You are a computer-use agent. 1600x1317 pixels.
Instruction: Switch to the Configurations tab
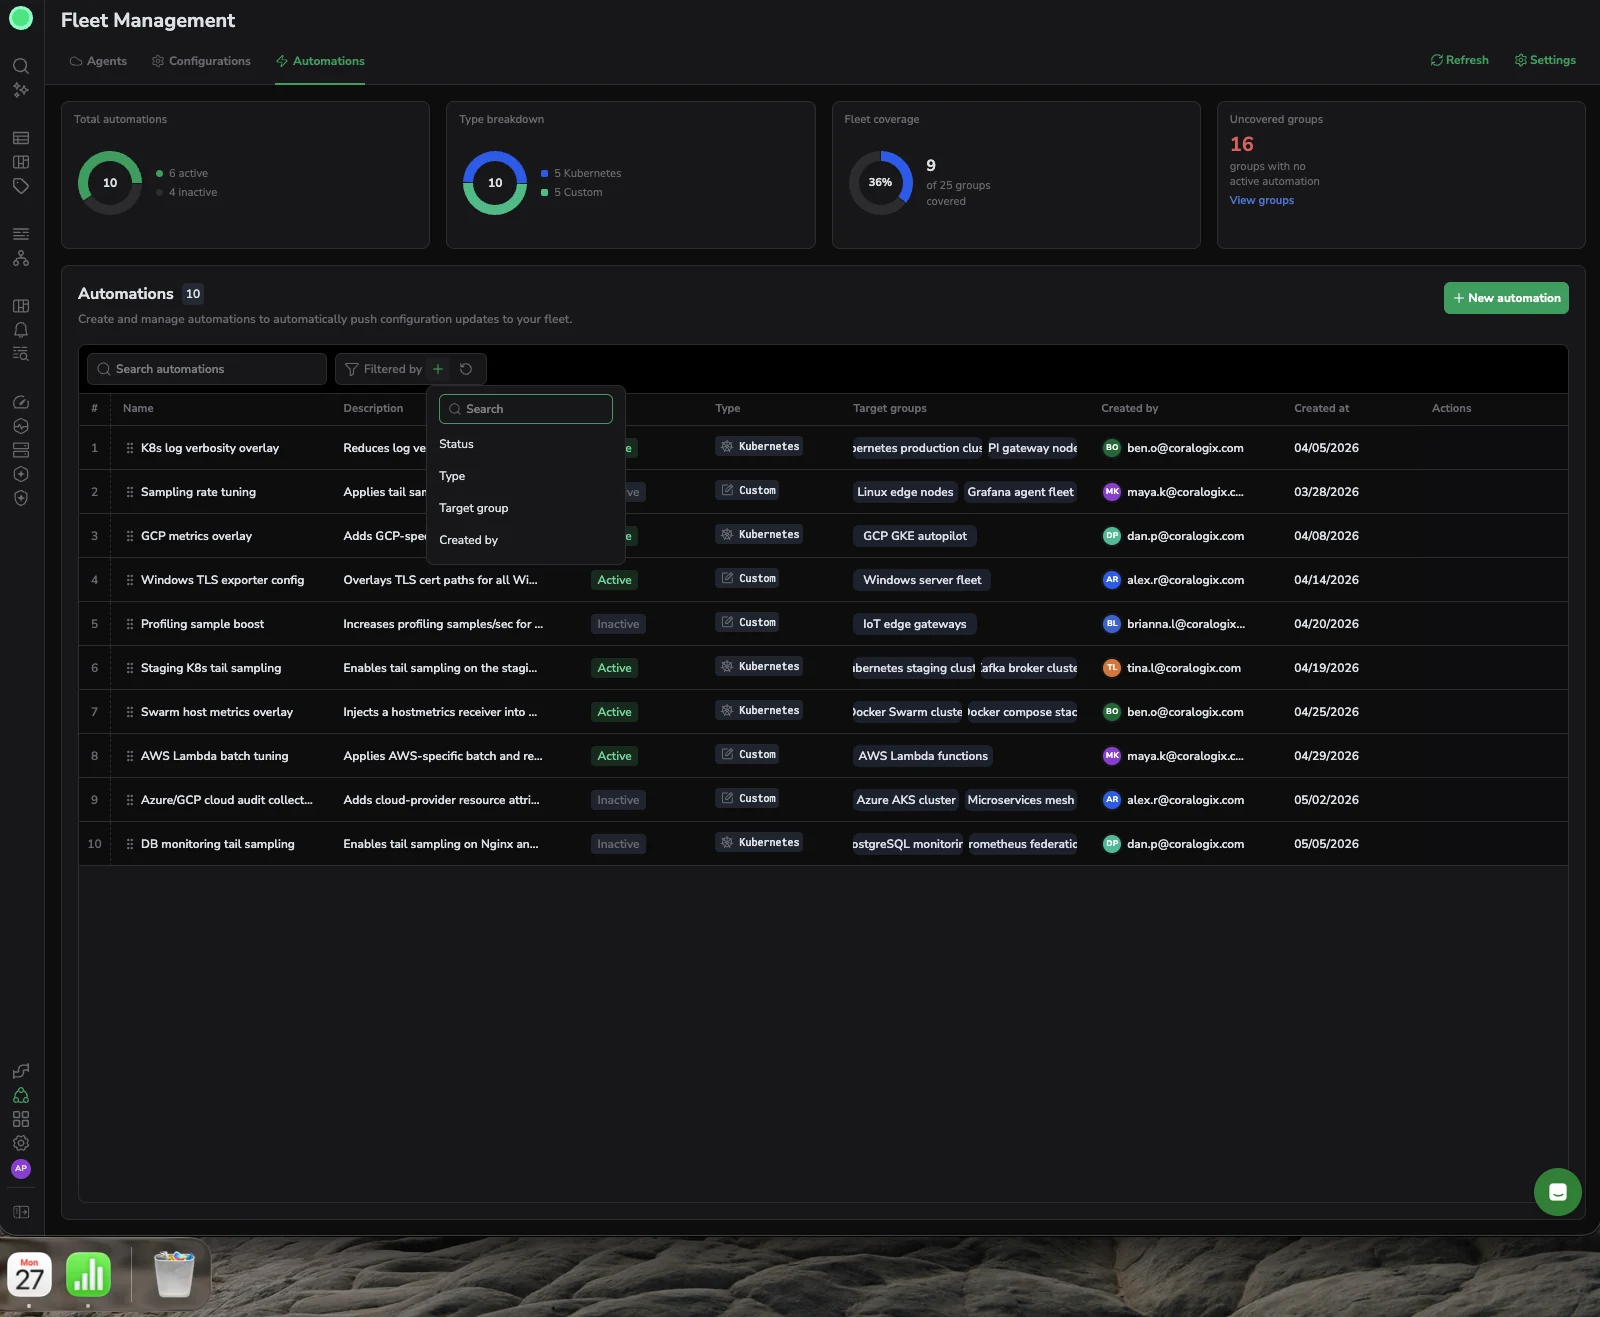(201, 61)
